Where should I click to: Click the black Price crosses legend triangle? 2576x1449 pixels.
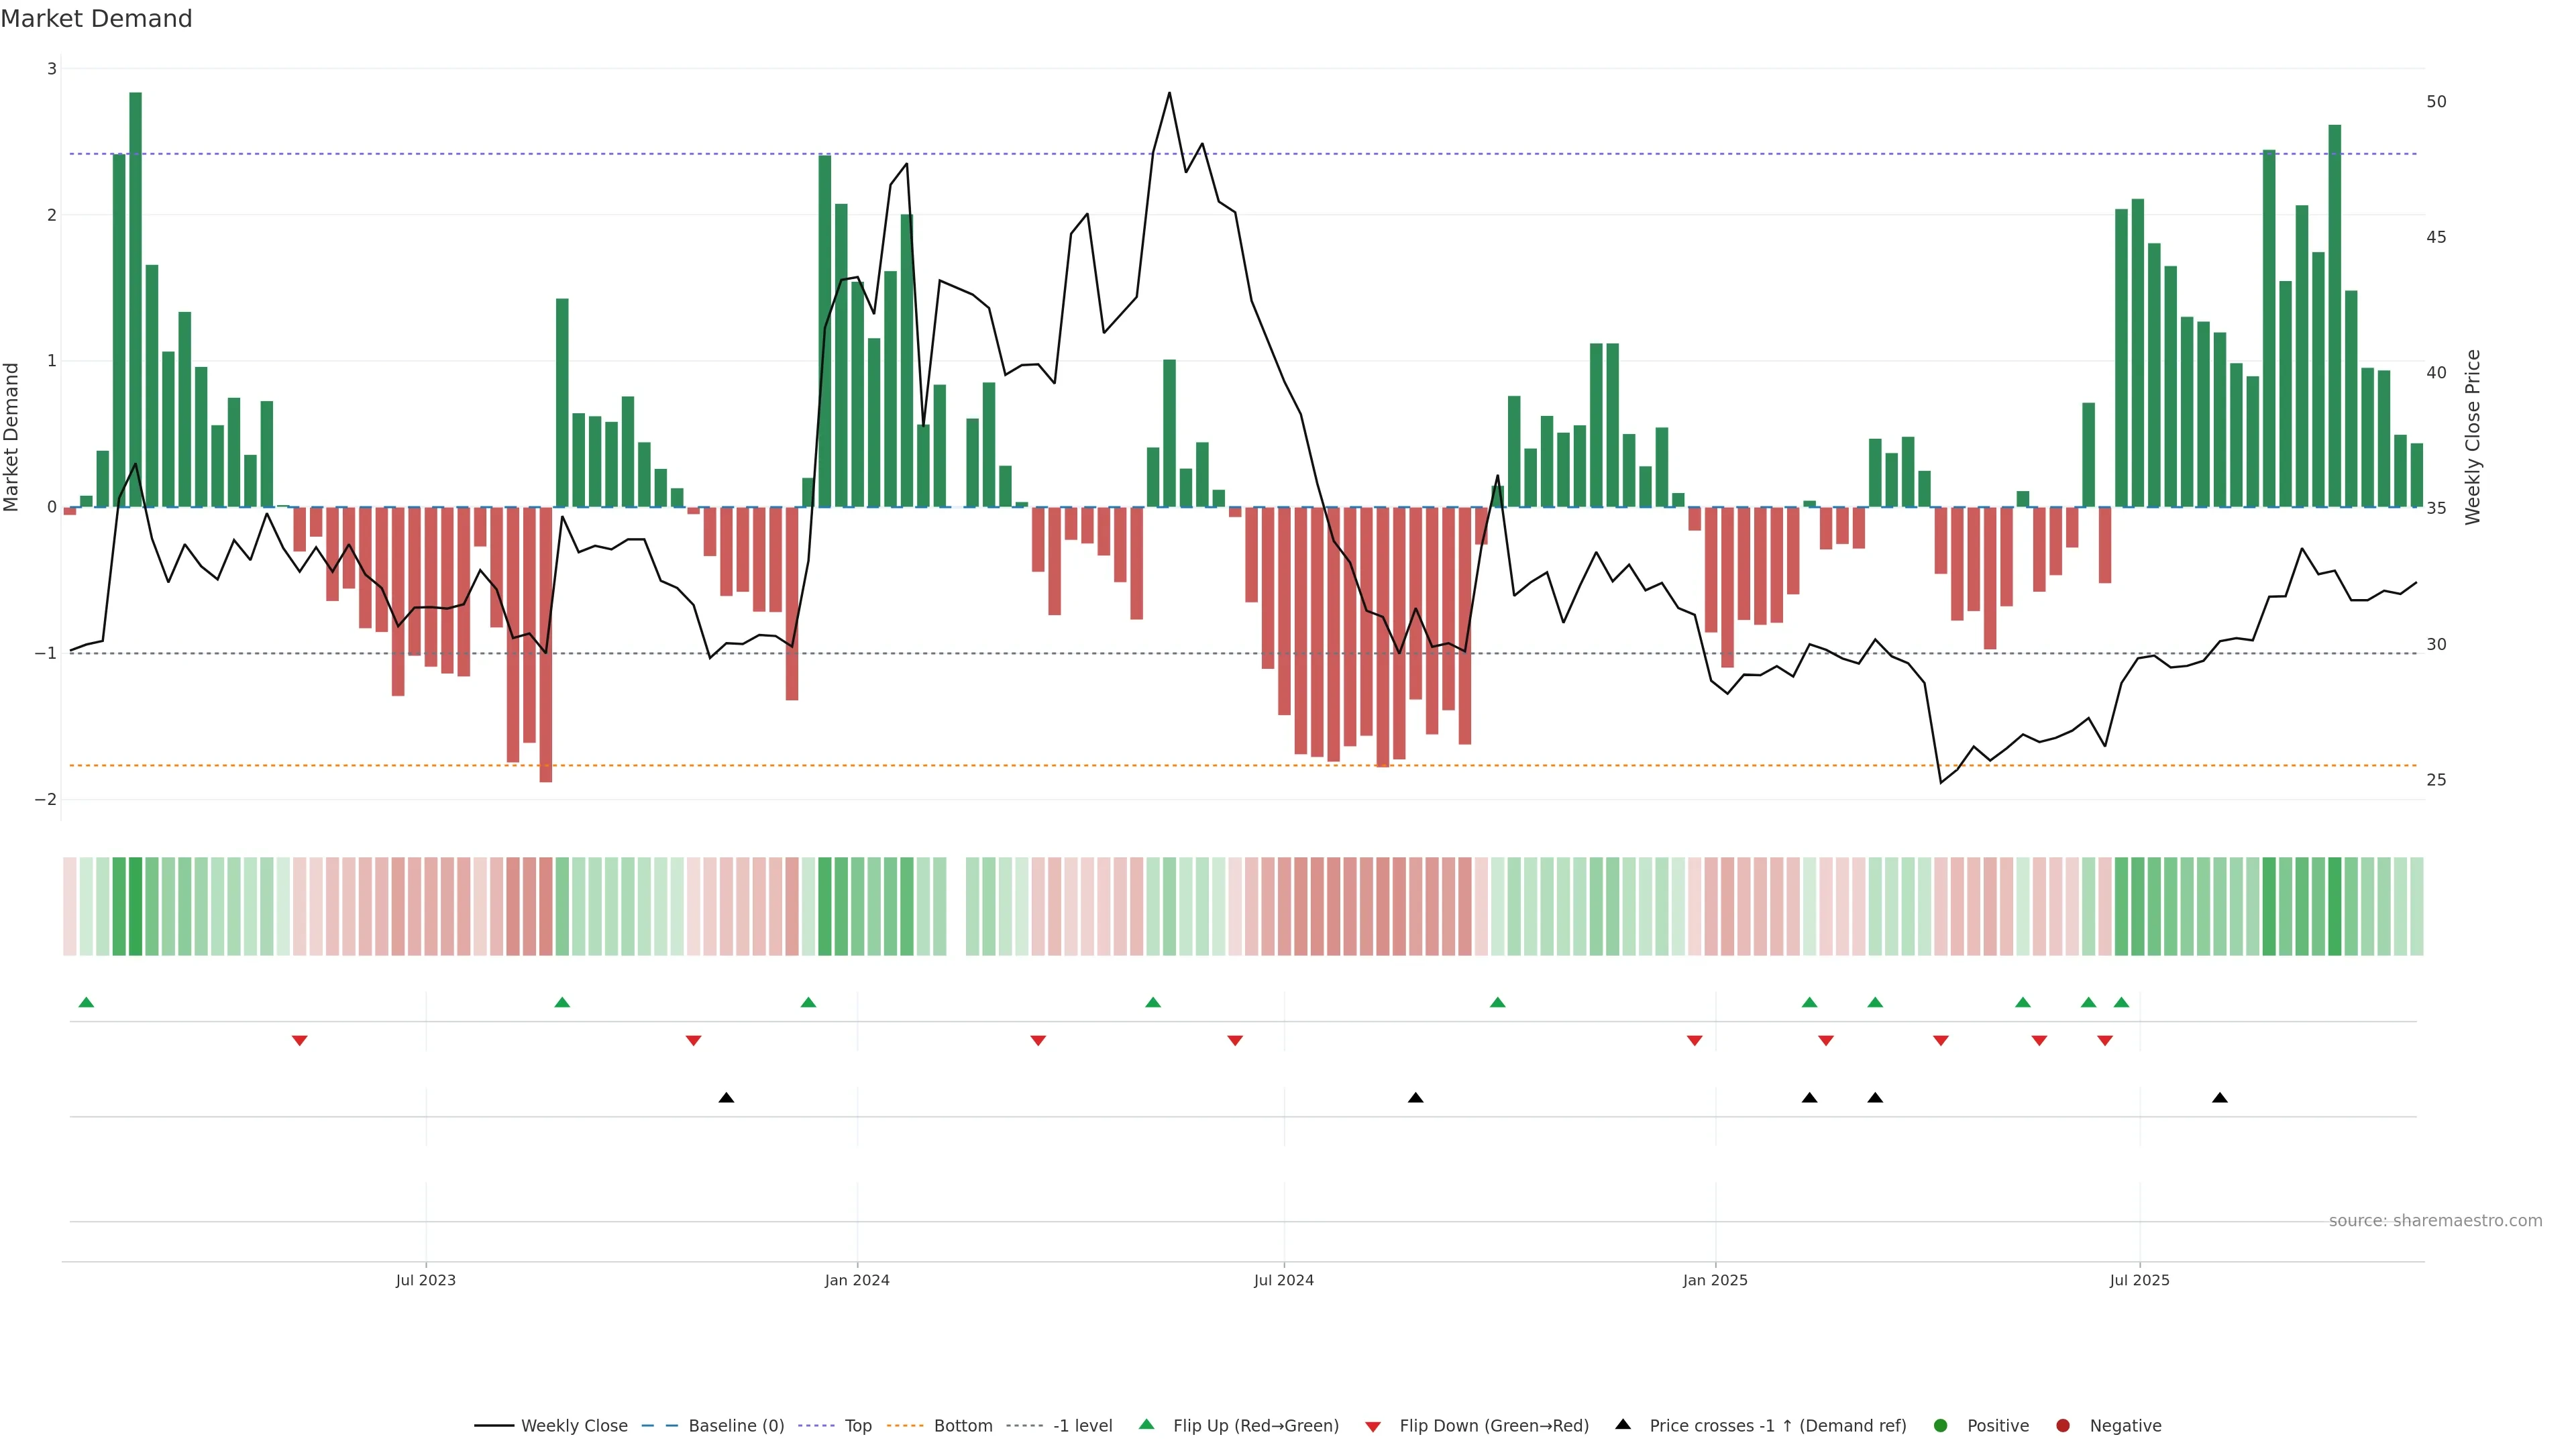click(1623, 1424)
